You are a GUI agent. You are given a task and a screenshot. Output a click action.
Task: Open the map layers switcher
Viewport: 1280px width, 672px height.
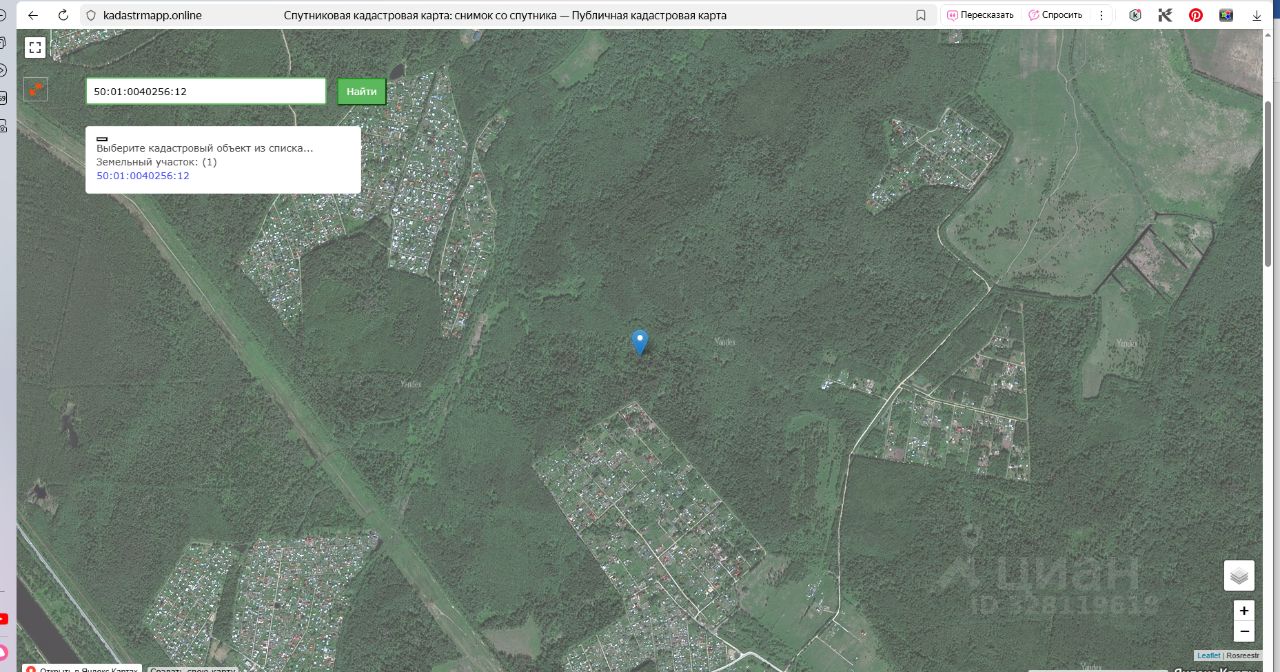coord(1239,575)
